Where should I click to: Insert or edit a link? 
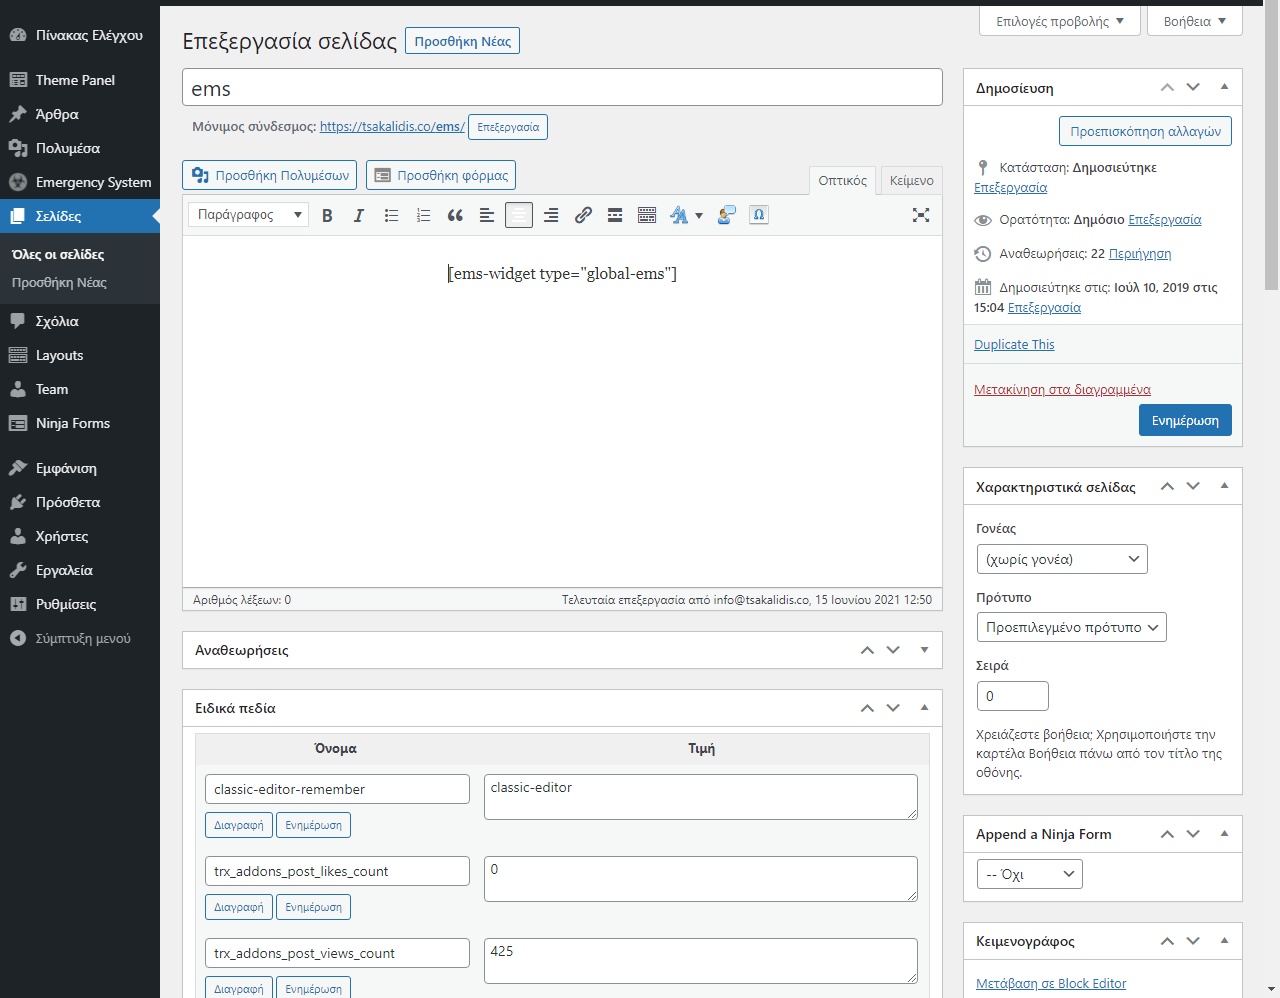point(583,215)
